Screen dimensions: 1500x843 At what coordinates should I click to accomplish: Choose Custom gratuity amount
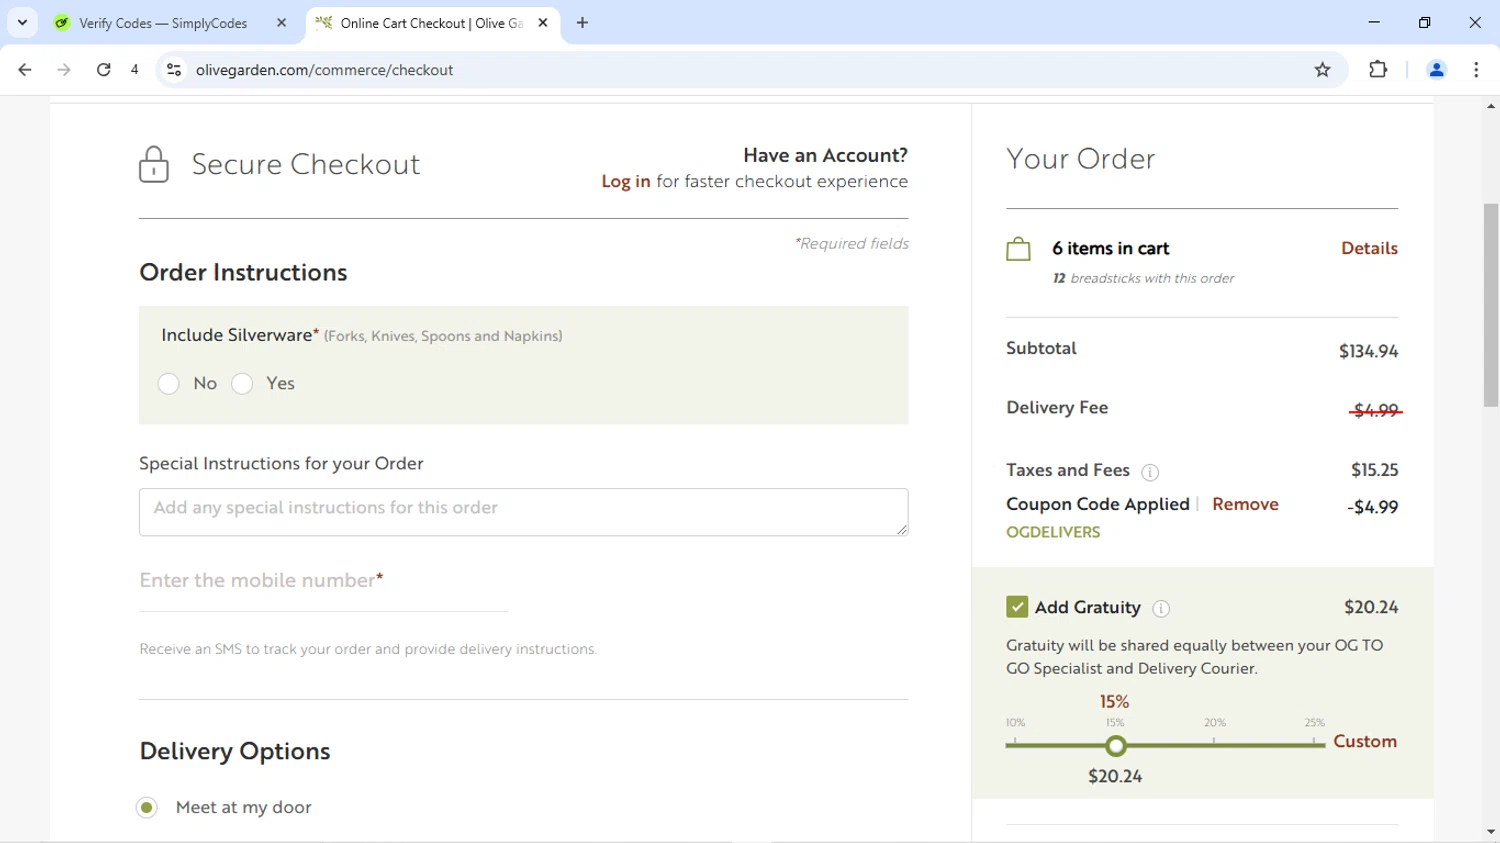[x=1365, y=741]
